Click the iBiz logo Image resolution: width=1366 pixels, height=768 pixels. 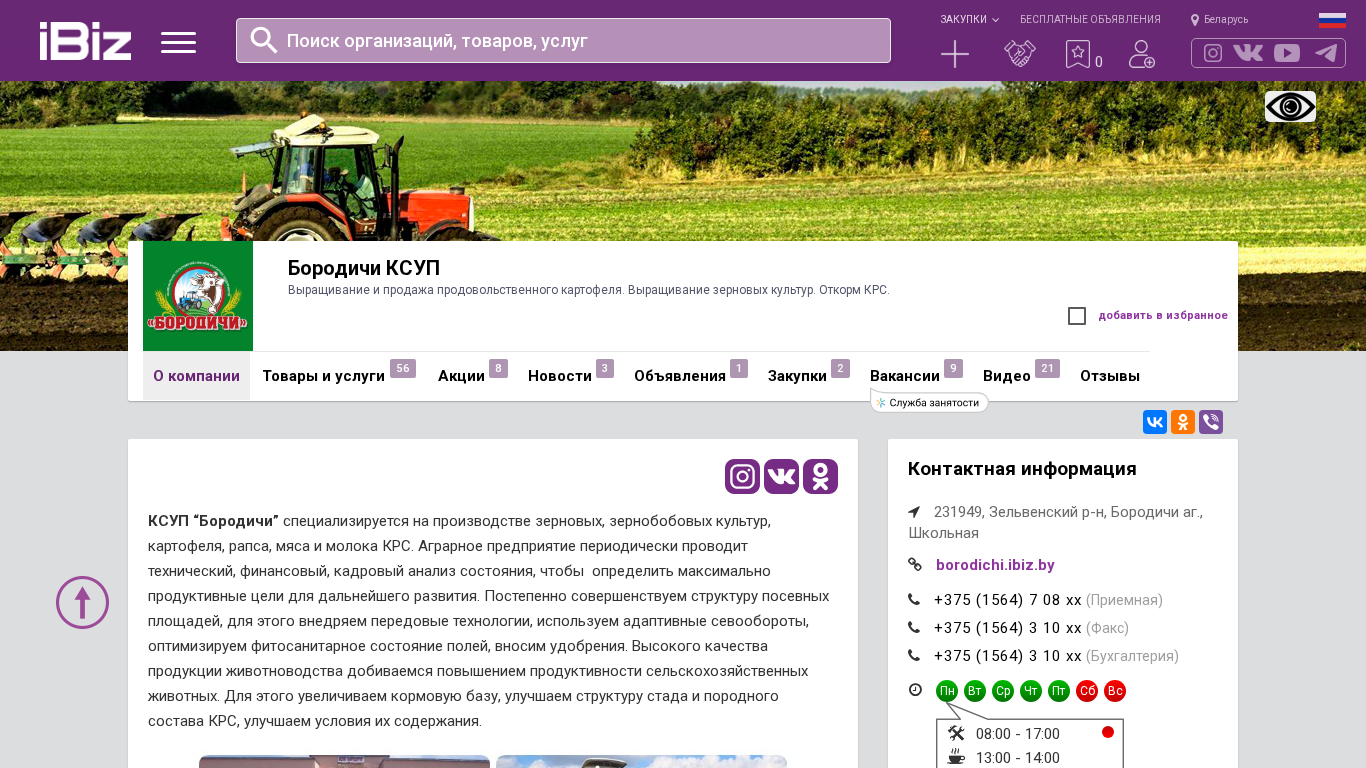(86, 41)
